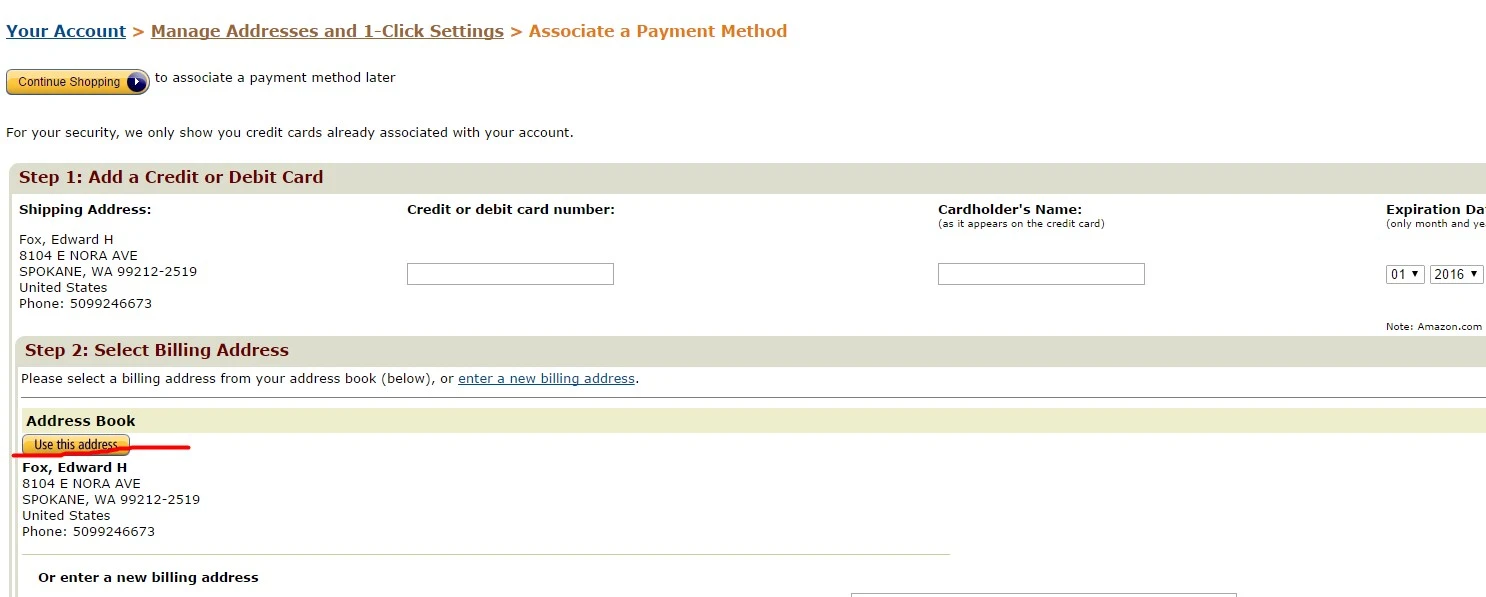Select the bold Fox, Edward H name in Address Book
This screenshot has height=597, width=1486.
click(x=75, y=468)
